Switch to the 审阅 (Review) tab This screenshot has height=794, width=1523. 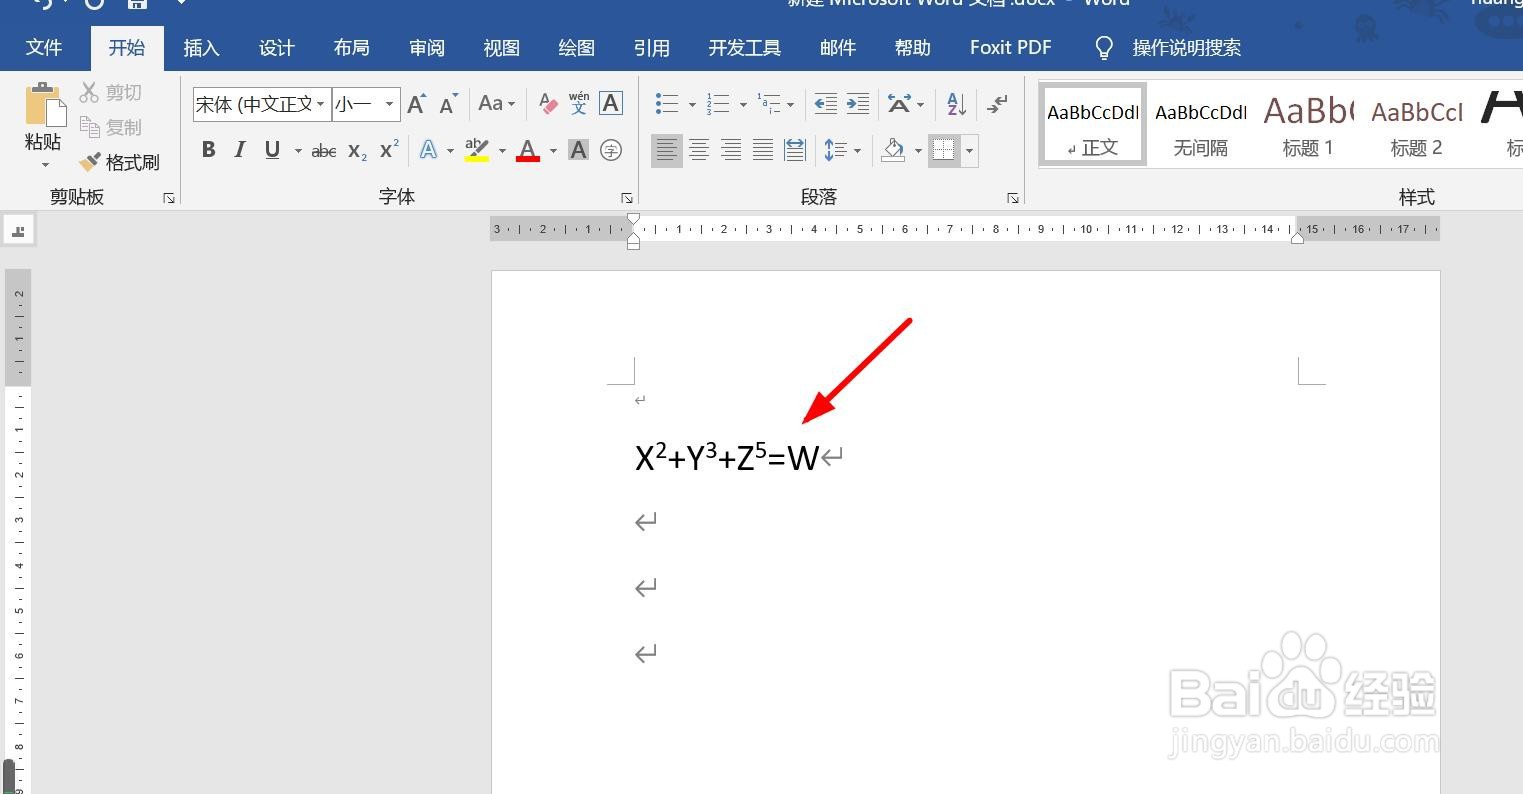426,48
